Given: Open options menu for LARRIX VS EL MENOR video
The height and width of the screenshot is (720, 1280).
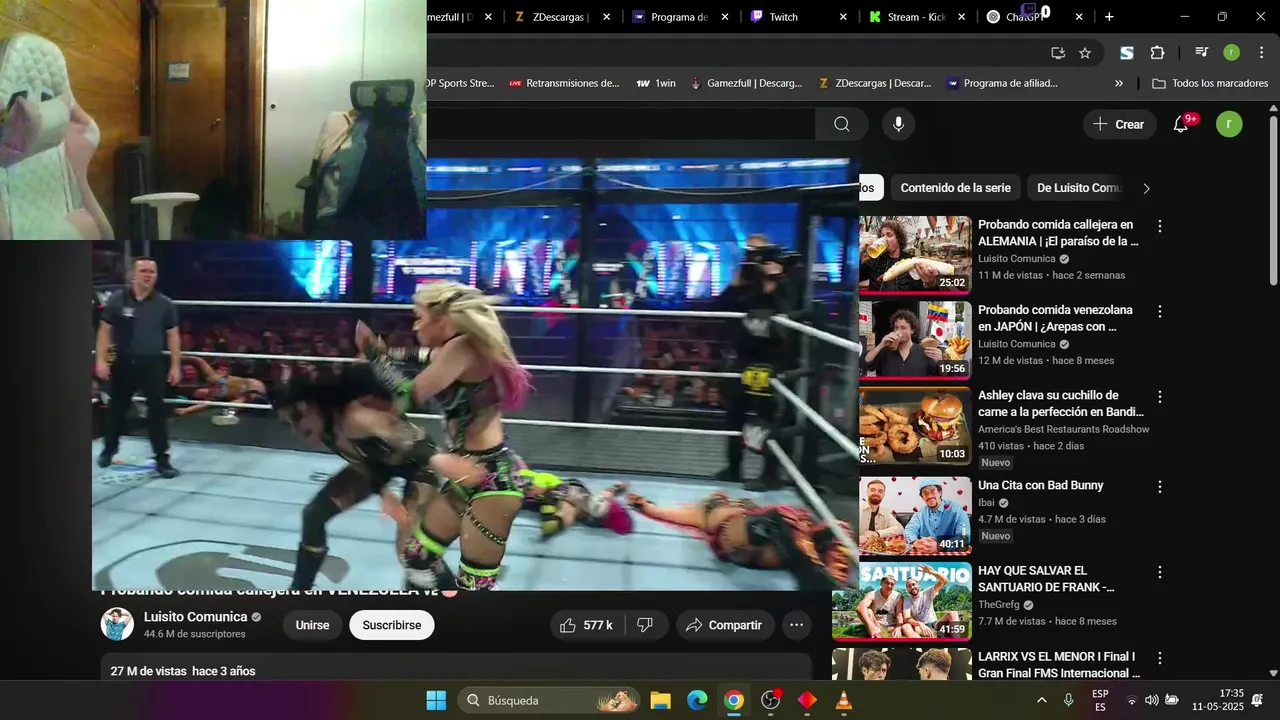Looking at the screenshot, I should [1160, 659].
